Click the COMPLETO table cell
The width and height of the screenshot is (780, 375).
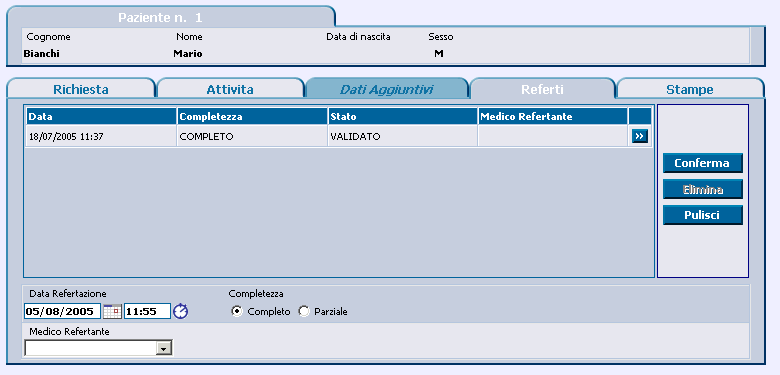[x=252, y=136]
